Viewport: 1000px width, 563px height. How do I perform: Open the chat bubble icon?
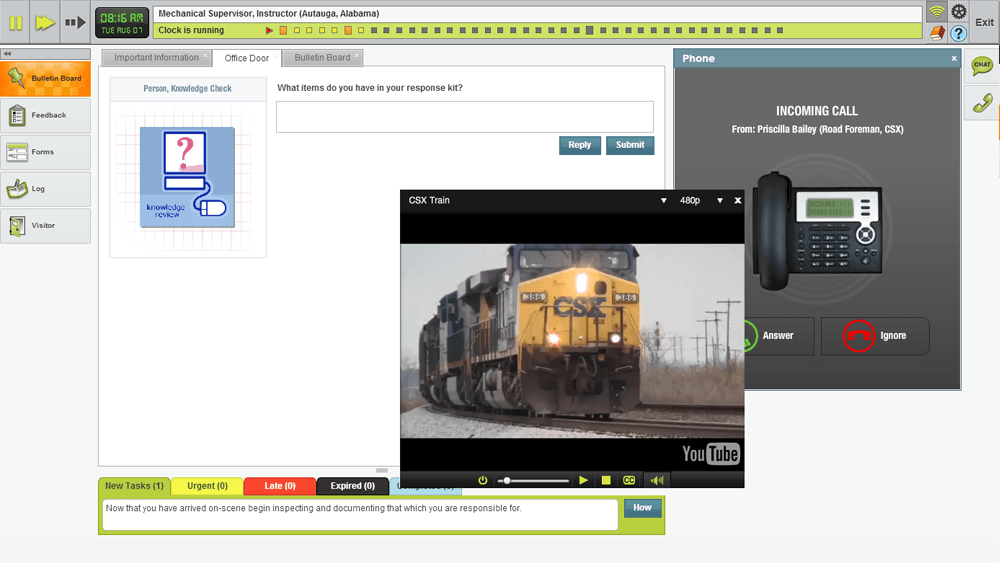coord(982,65)
